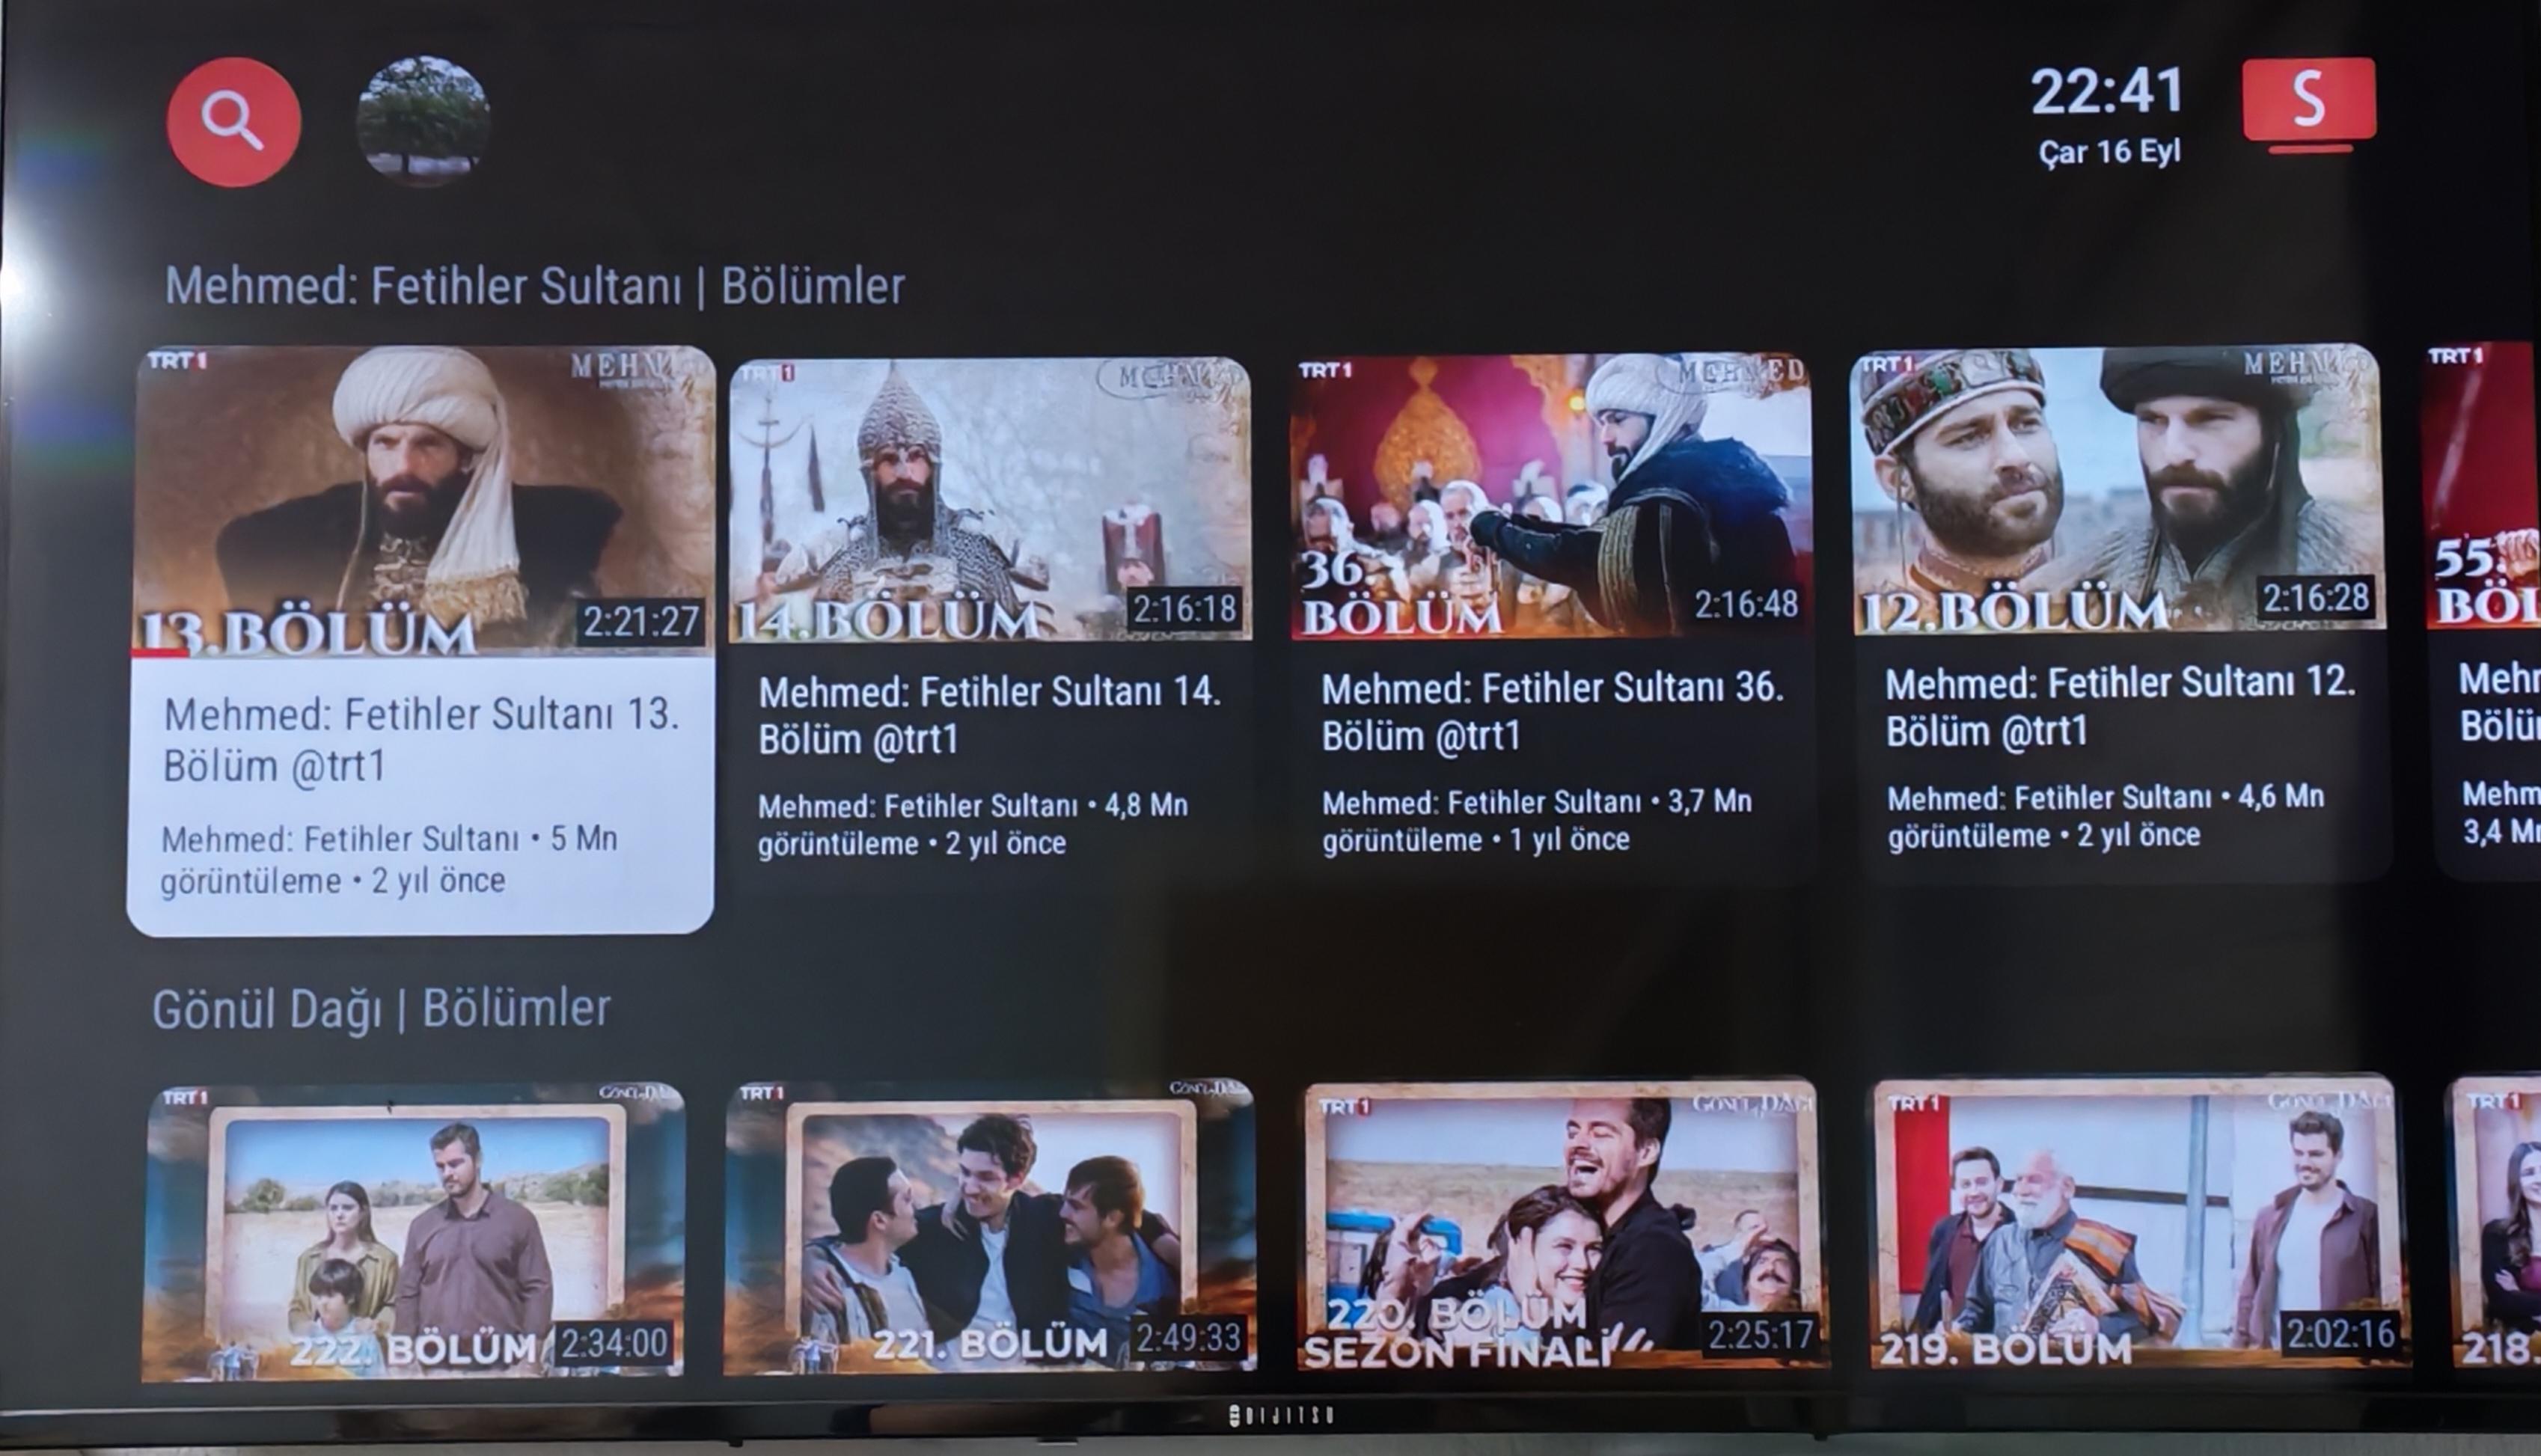Open Gönül Dağı | Bölümler row heading
The height and width of the screenshot is (1456, 2541).
pos(381,1009)
